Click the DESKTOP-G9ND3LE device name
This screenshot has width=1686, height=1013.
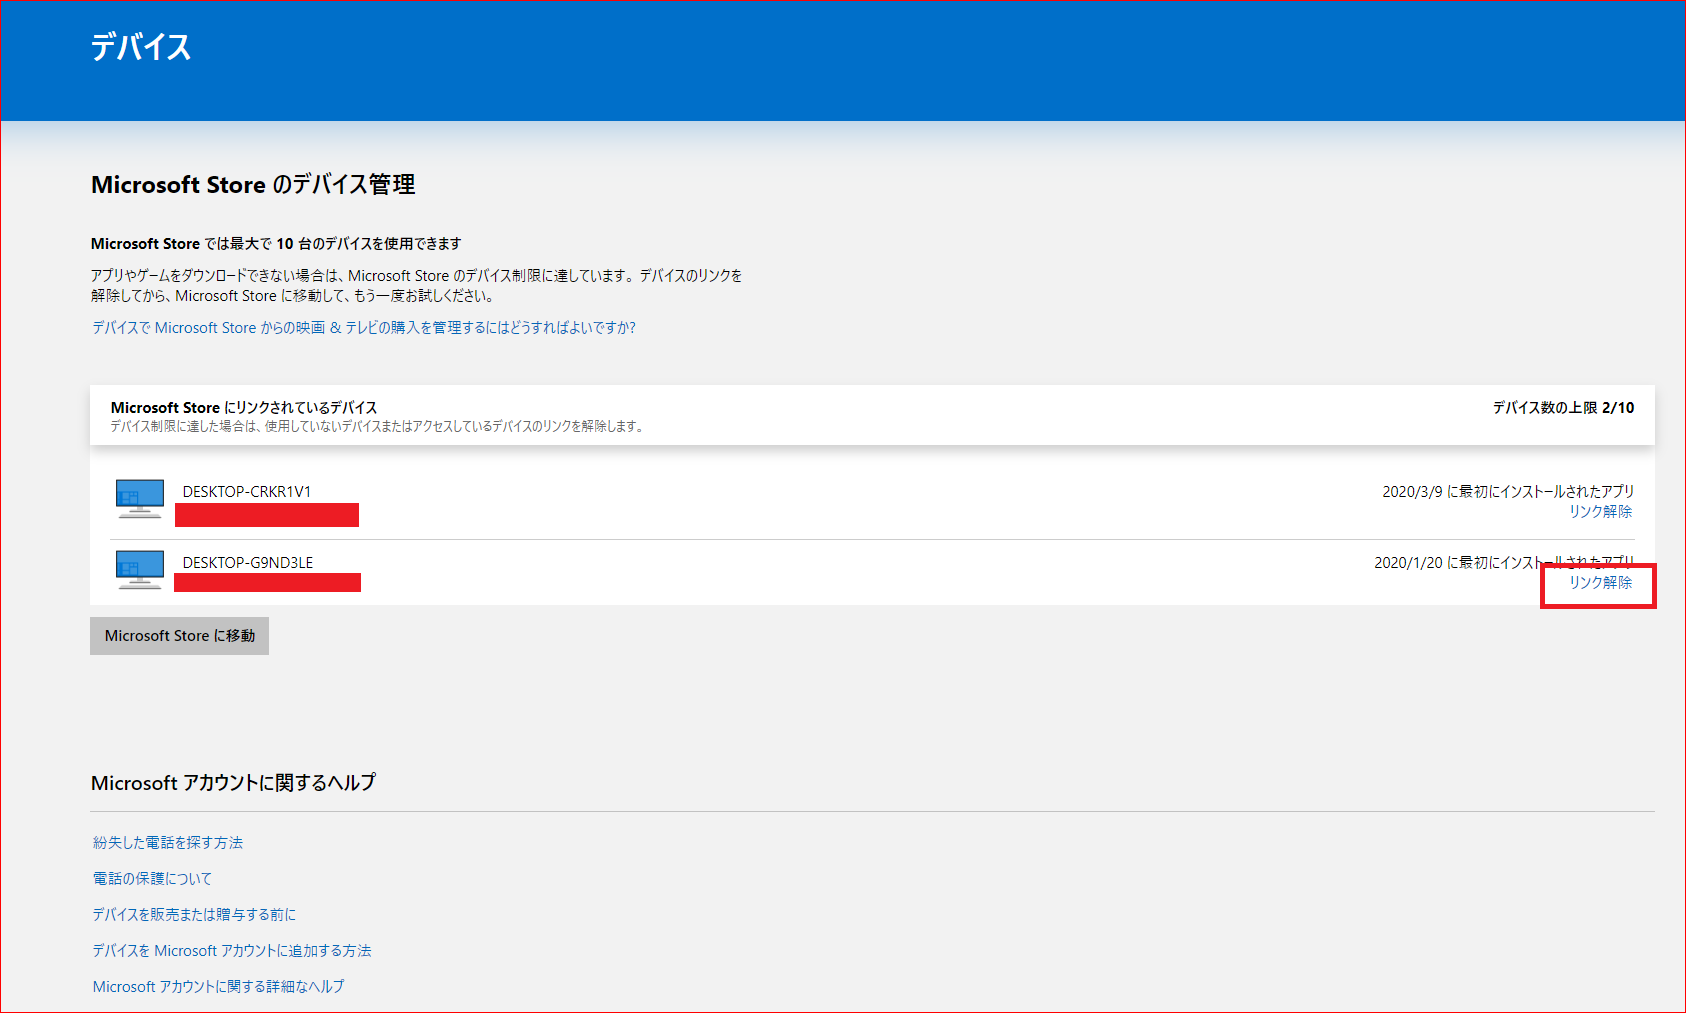point(248,563)
